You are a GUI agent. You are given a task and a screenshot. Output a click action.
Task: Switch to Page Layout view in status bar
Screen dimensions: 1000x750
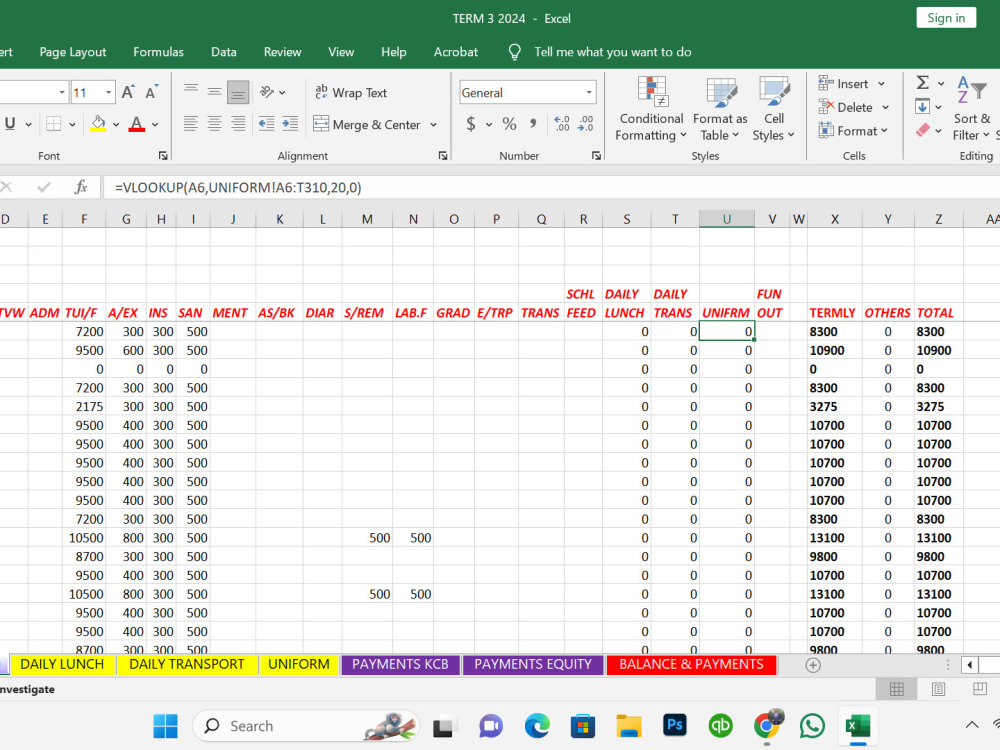[938, 689]
